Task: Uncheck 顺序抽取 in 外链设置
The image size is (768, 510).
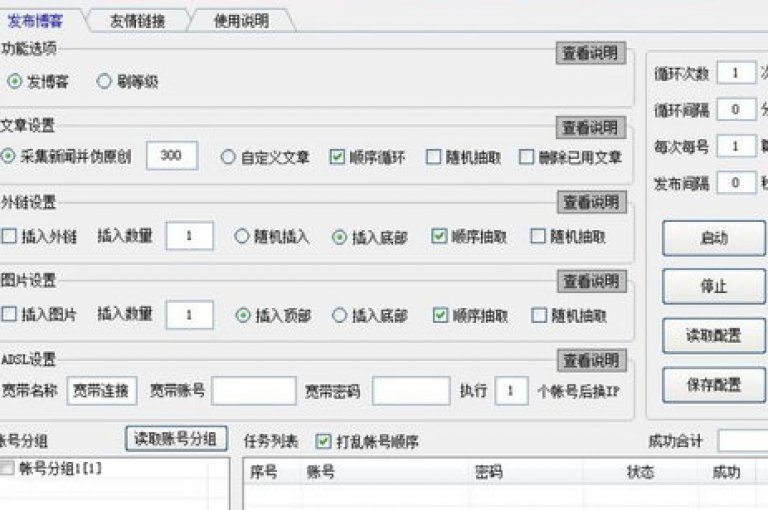Action: [x=439, y=236]
